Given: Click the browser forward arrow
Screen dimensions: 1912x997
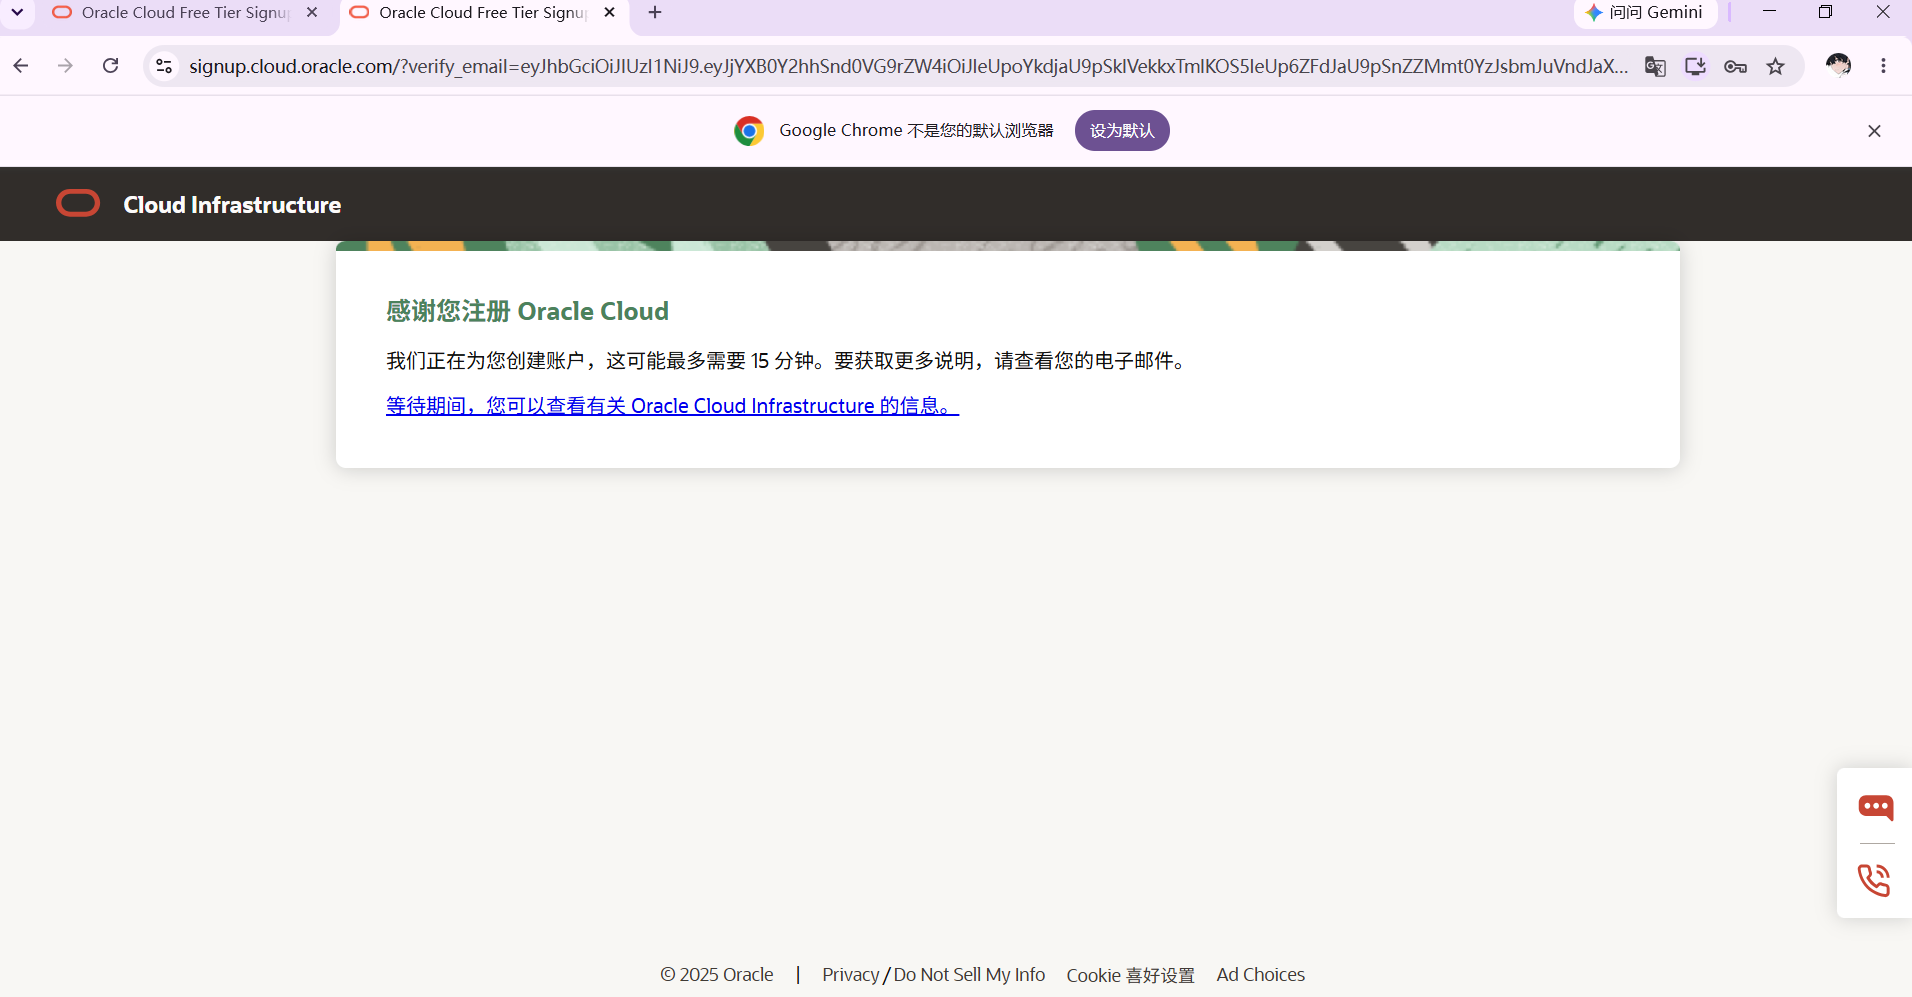Looking at the screenshot, I should (65, 66).
